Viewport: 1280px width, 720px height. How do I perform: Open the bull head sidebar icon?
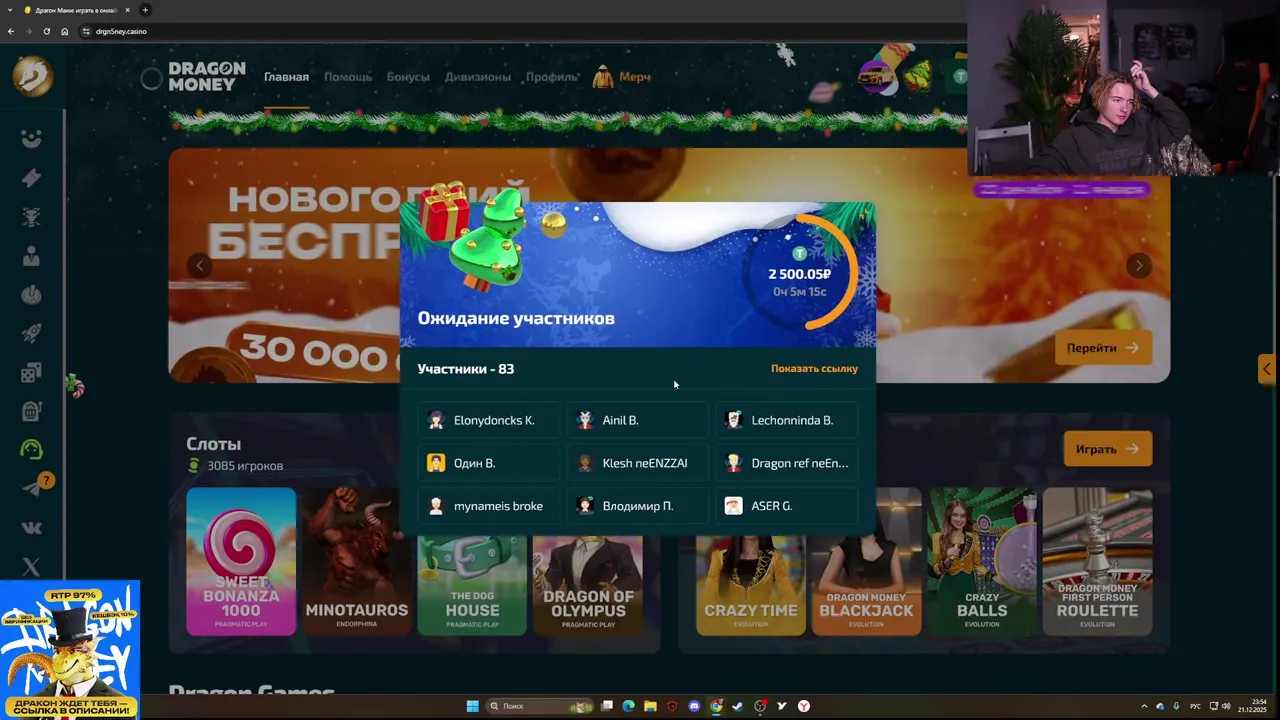pyautogui.click(x=31, y=217)
